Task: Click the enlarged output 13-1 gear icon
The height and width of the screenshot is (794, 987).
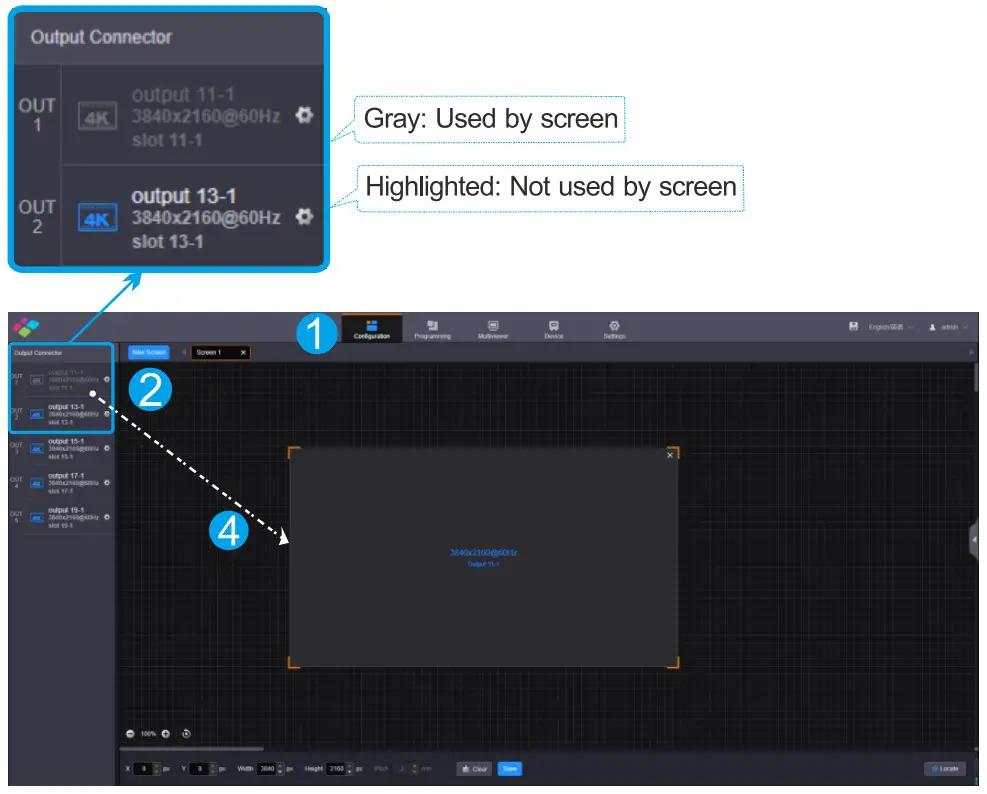Action: click(x=305, y=217)
